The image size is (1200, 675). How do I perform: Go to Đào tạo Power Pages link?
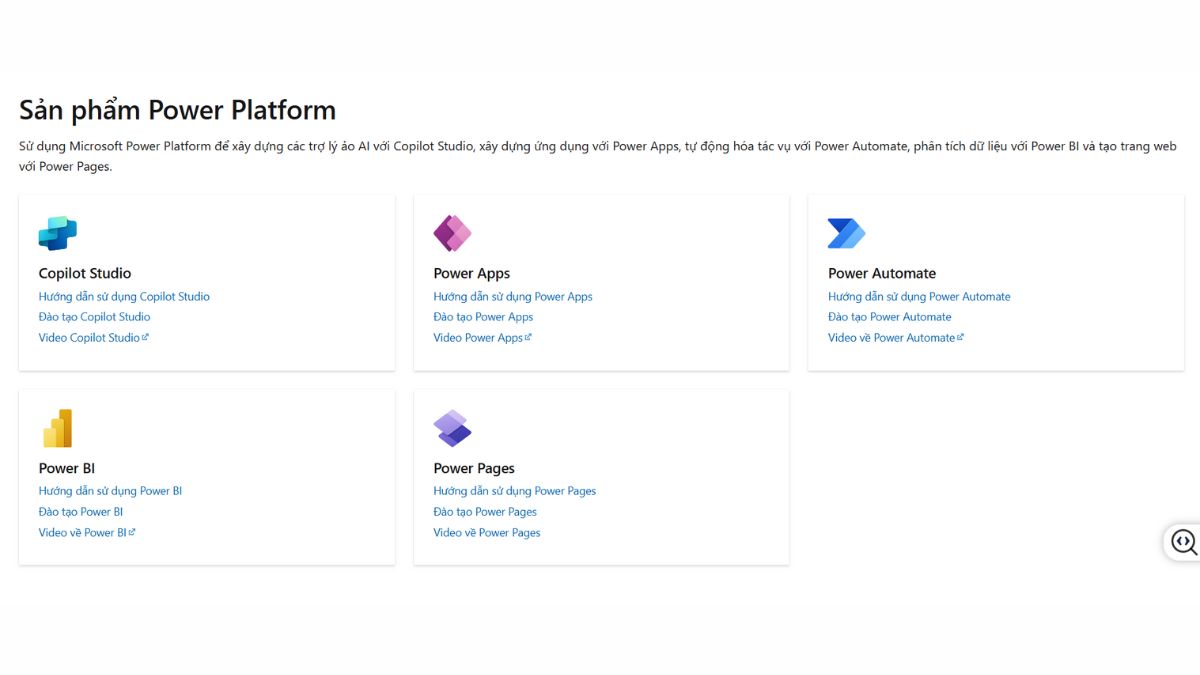click(485, 512)
